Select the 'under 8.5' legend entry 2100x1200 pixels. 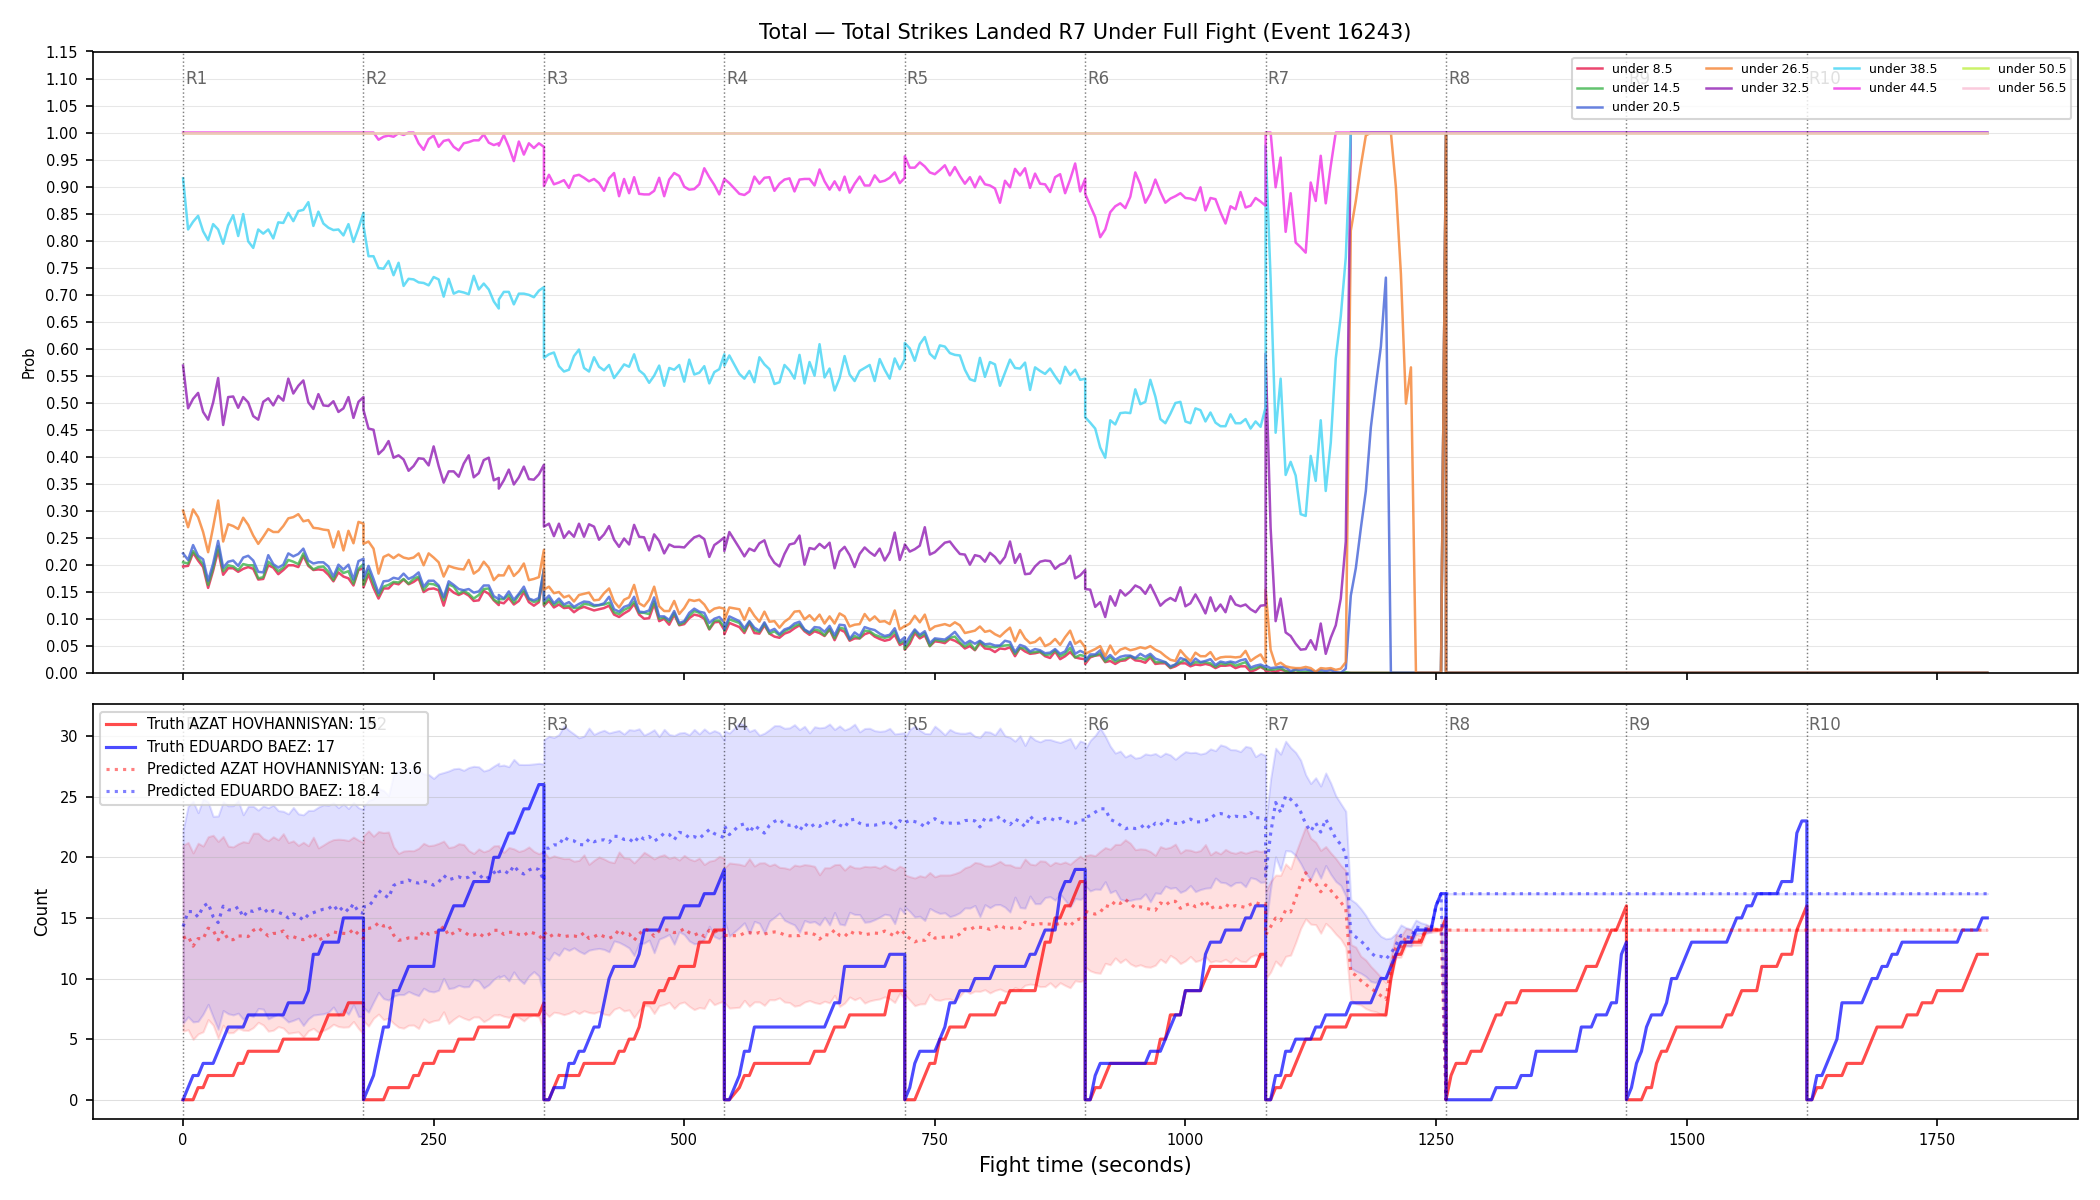[1624, 69]
